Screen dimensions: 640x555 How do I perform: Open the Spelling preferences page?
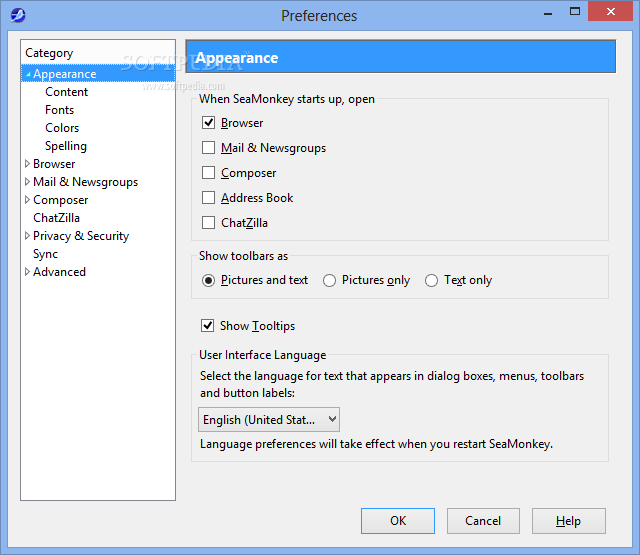[66, 146]
